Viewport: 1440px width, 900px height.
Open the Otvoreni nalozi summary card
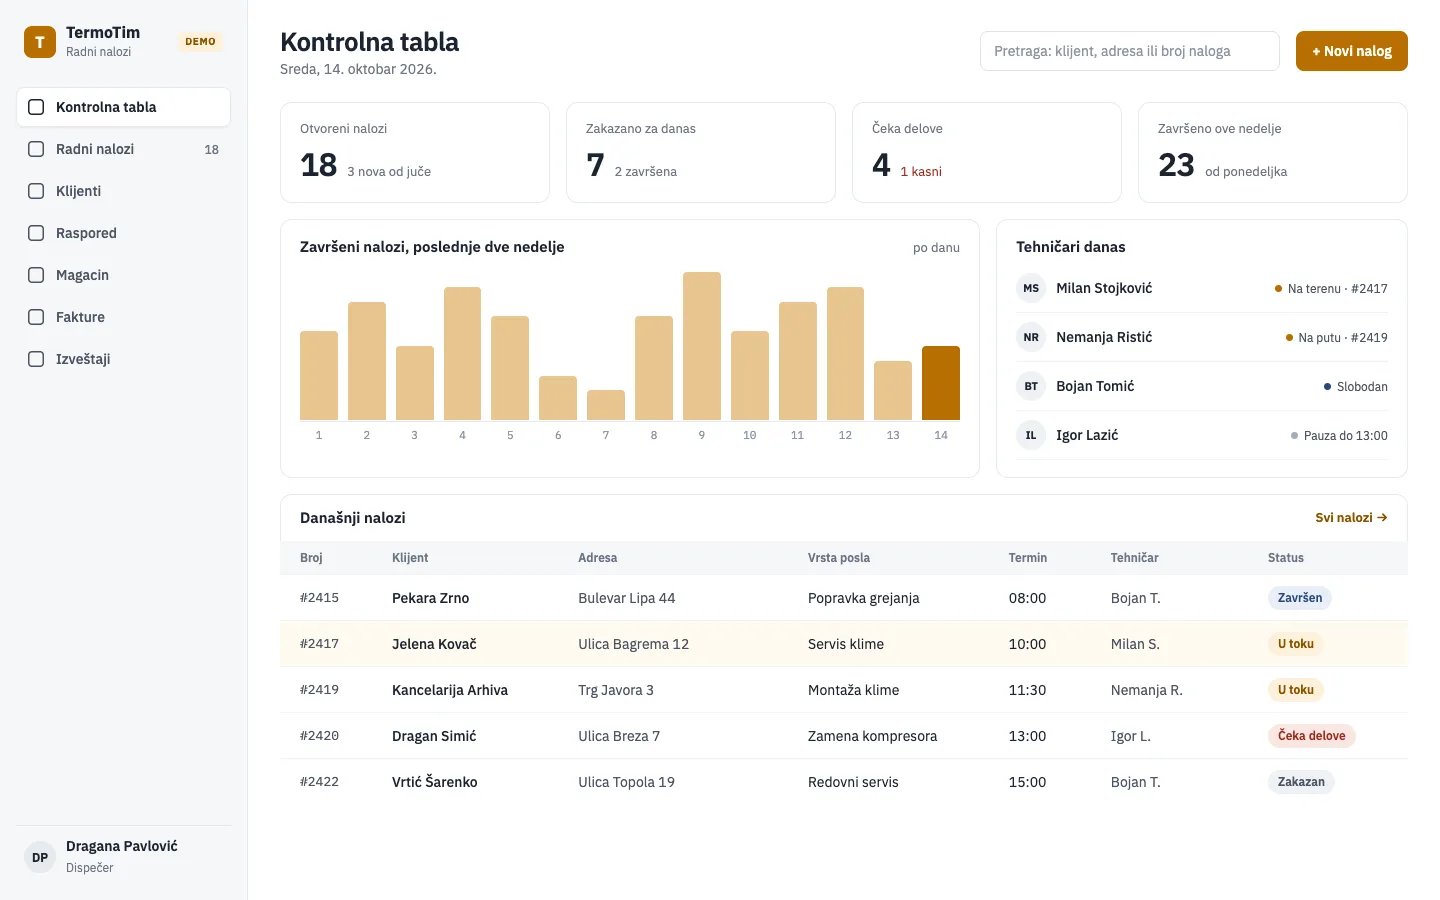tap(415, 152)
